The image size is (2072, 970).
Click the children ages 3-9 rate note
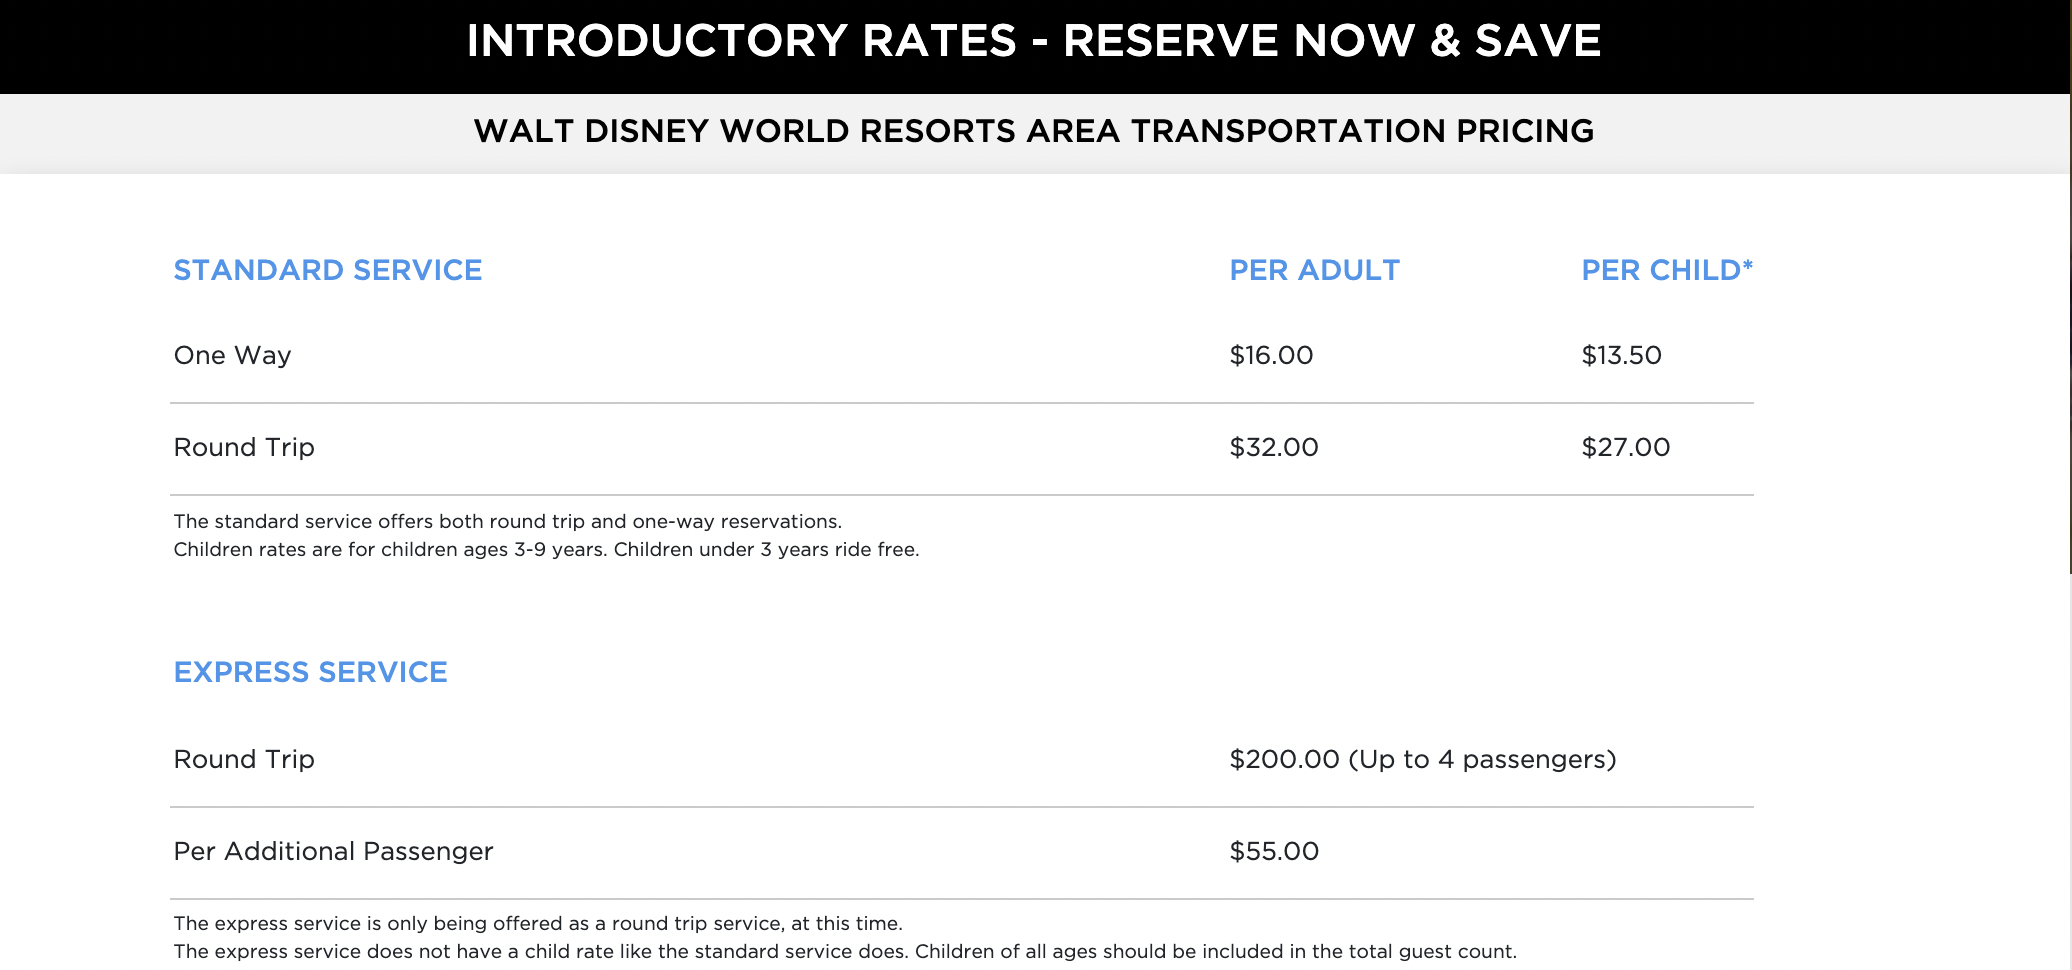pyautogui.click(x=546, y=549)
